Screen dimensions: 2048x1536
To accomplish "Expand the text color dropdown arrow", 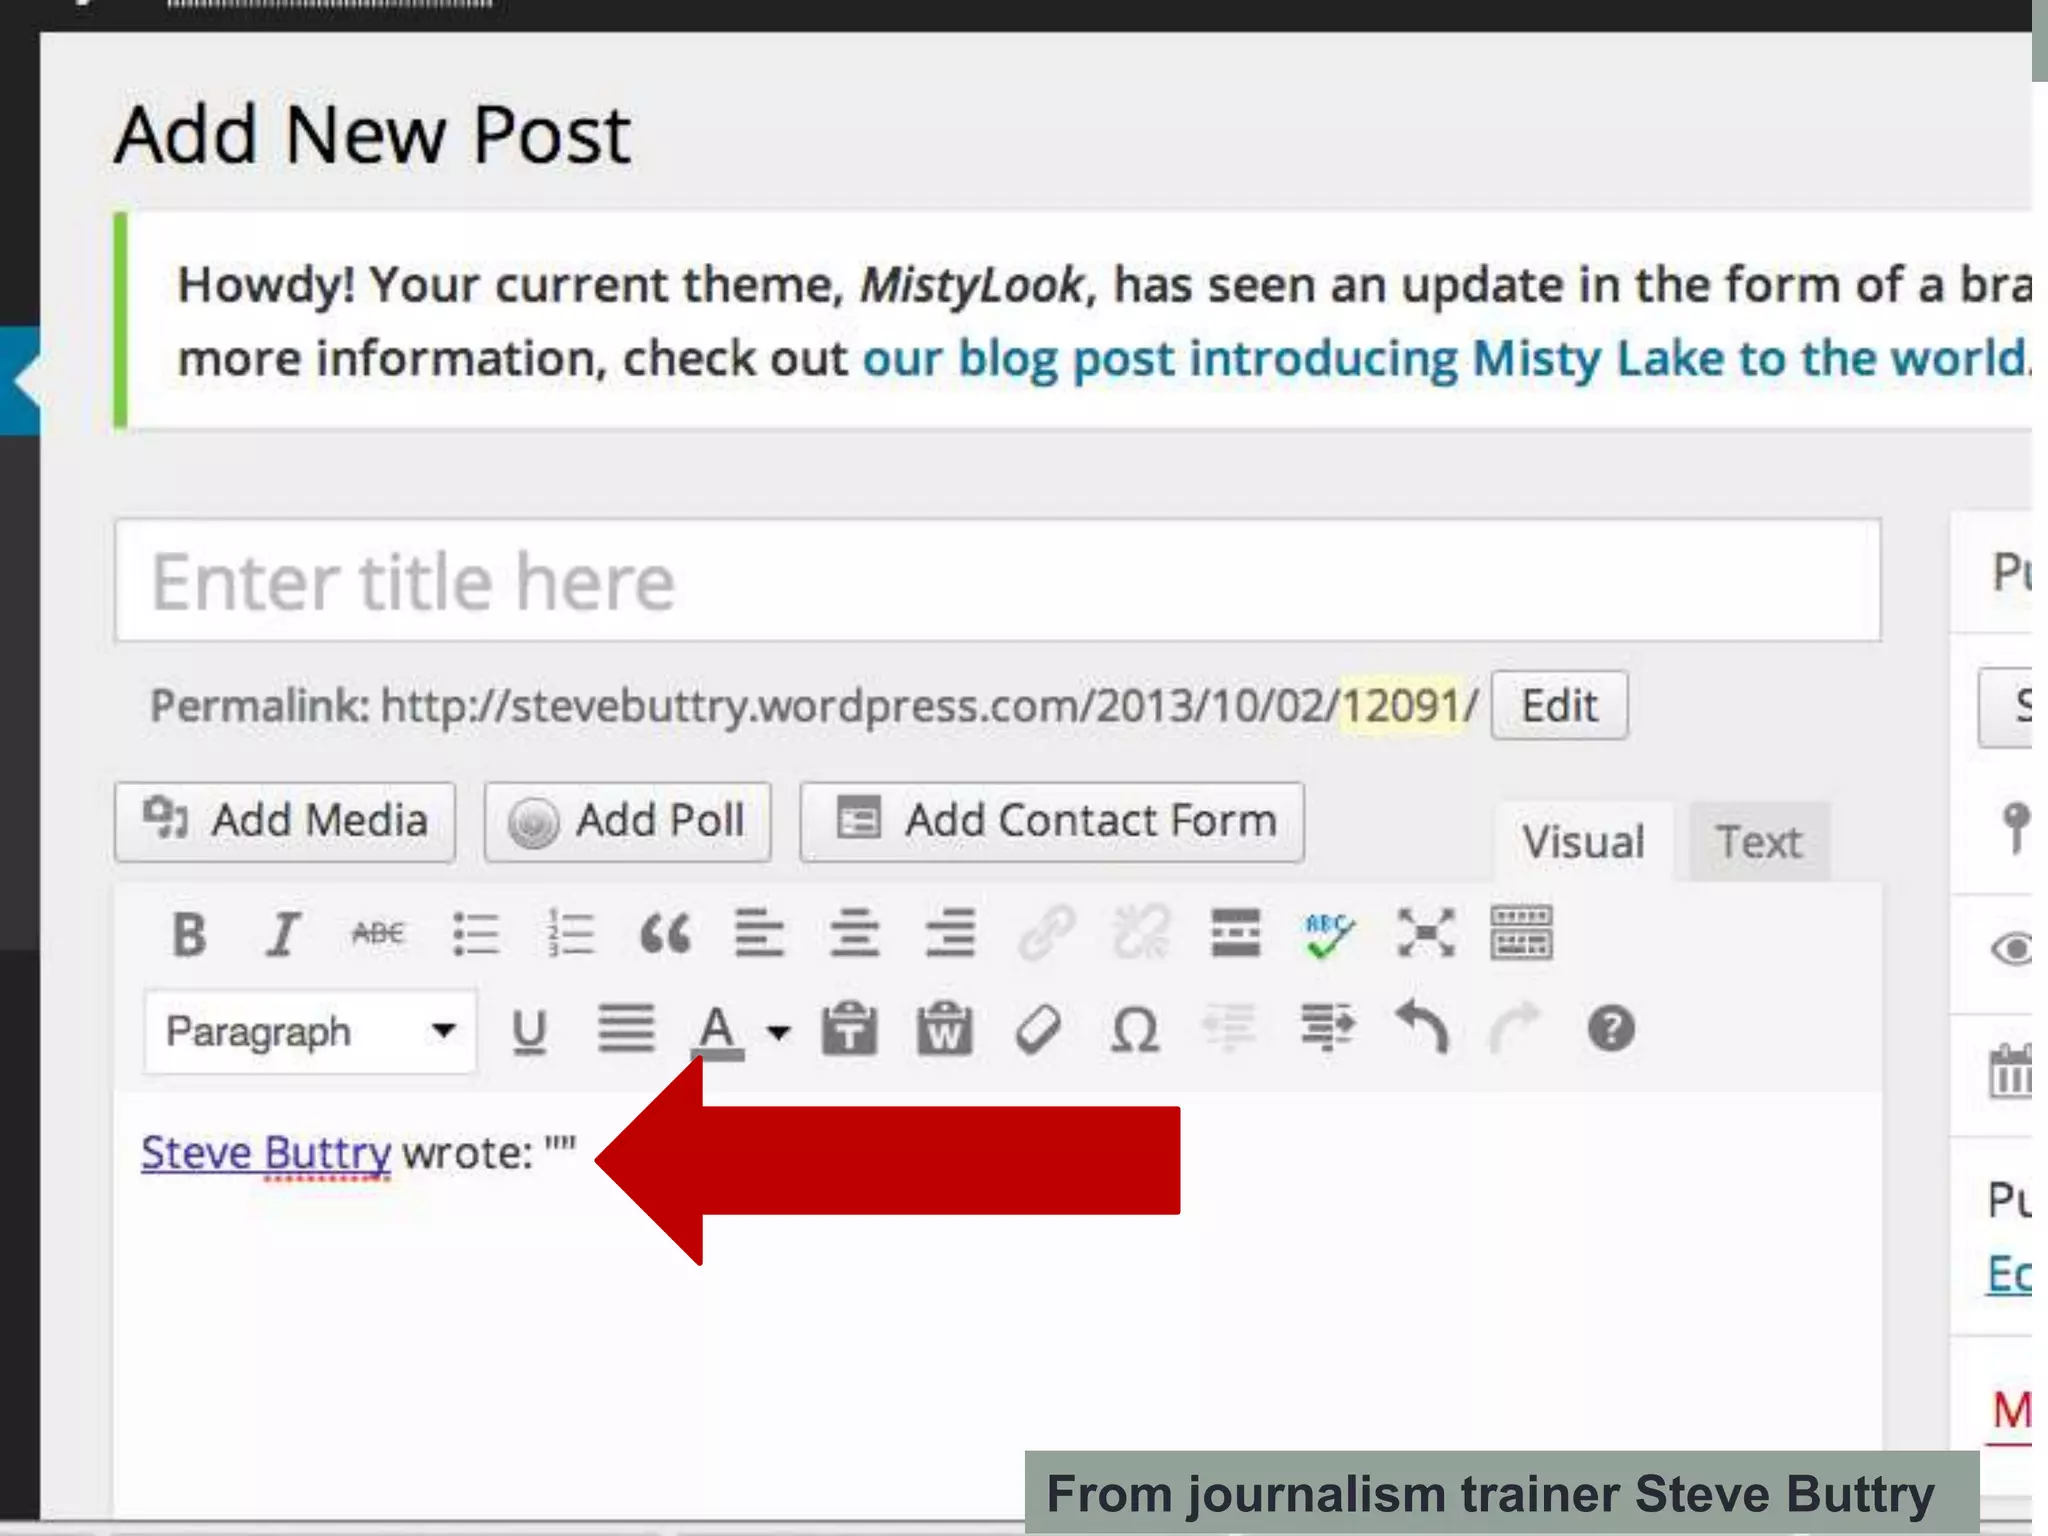I will pos(779,1032).
